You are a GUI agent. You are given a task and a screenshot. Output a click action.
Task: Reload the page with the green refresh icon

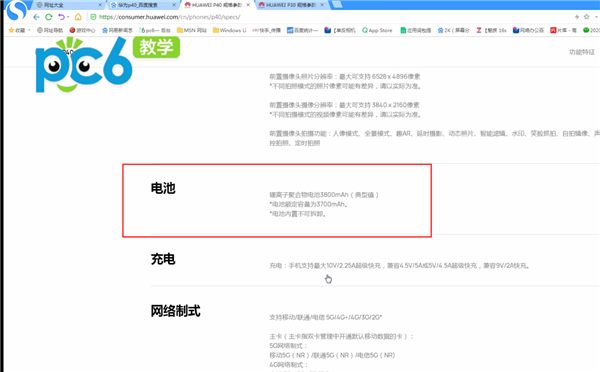(x=49, y=17)
